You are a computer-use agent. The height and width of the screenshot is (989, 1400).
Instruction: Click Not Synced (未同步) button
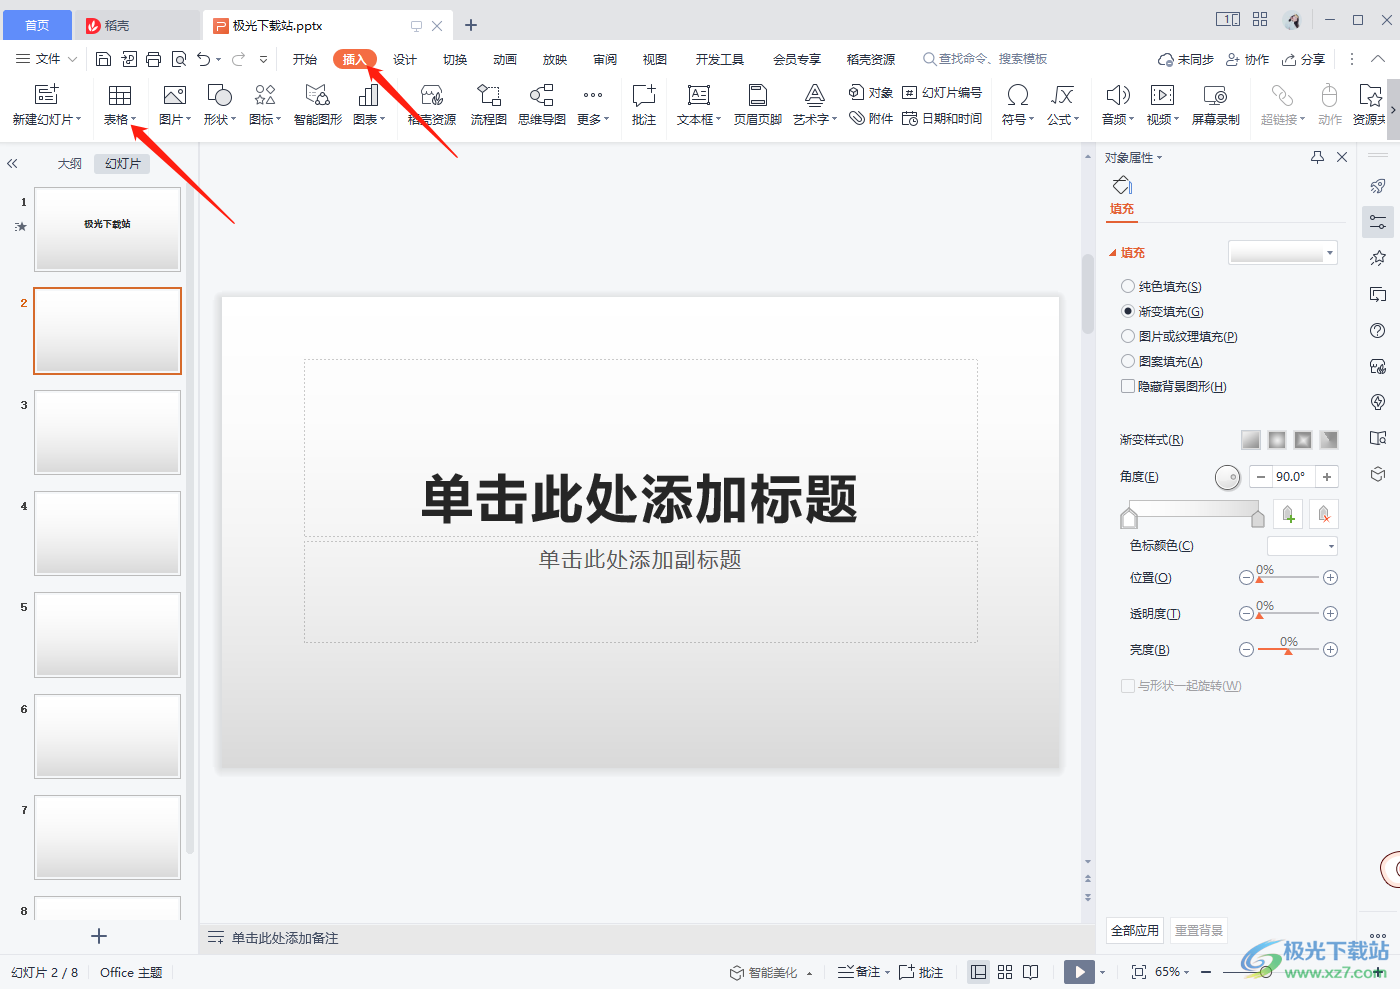pyautogui.click(x=1186, y=59)
